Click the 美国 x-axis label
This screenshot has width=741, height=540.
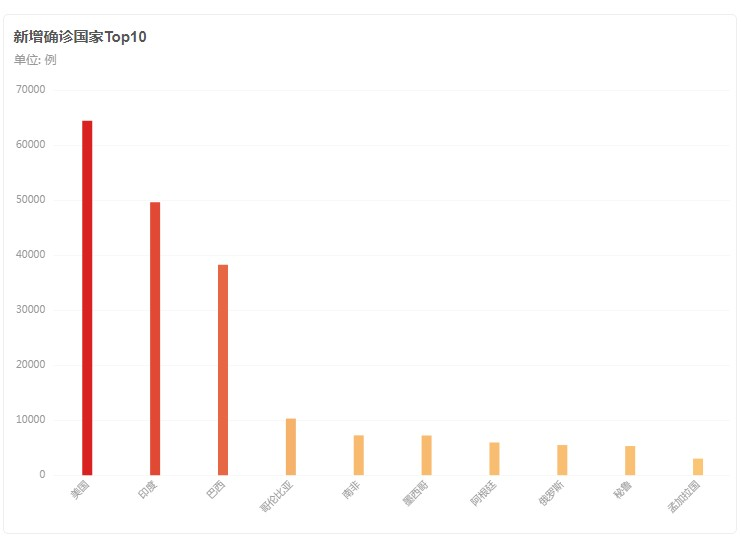click(x=81, y=489)
